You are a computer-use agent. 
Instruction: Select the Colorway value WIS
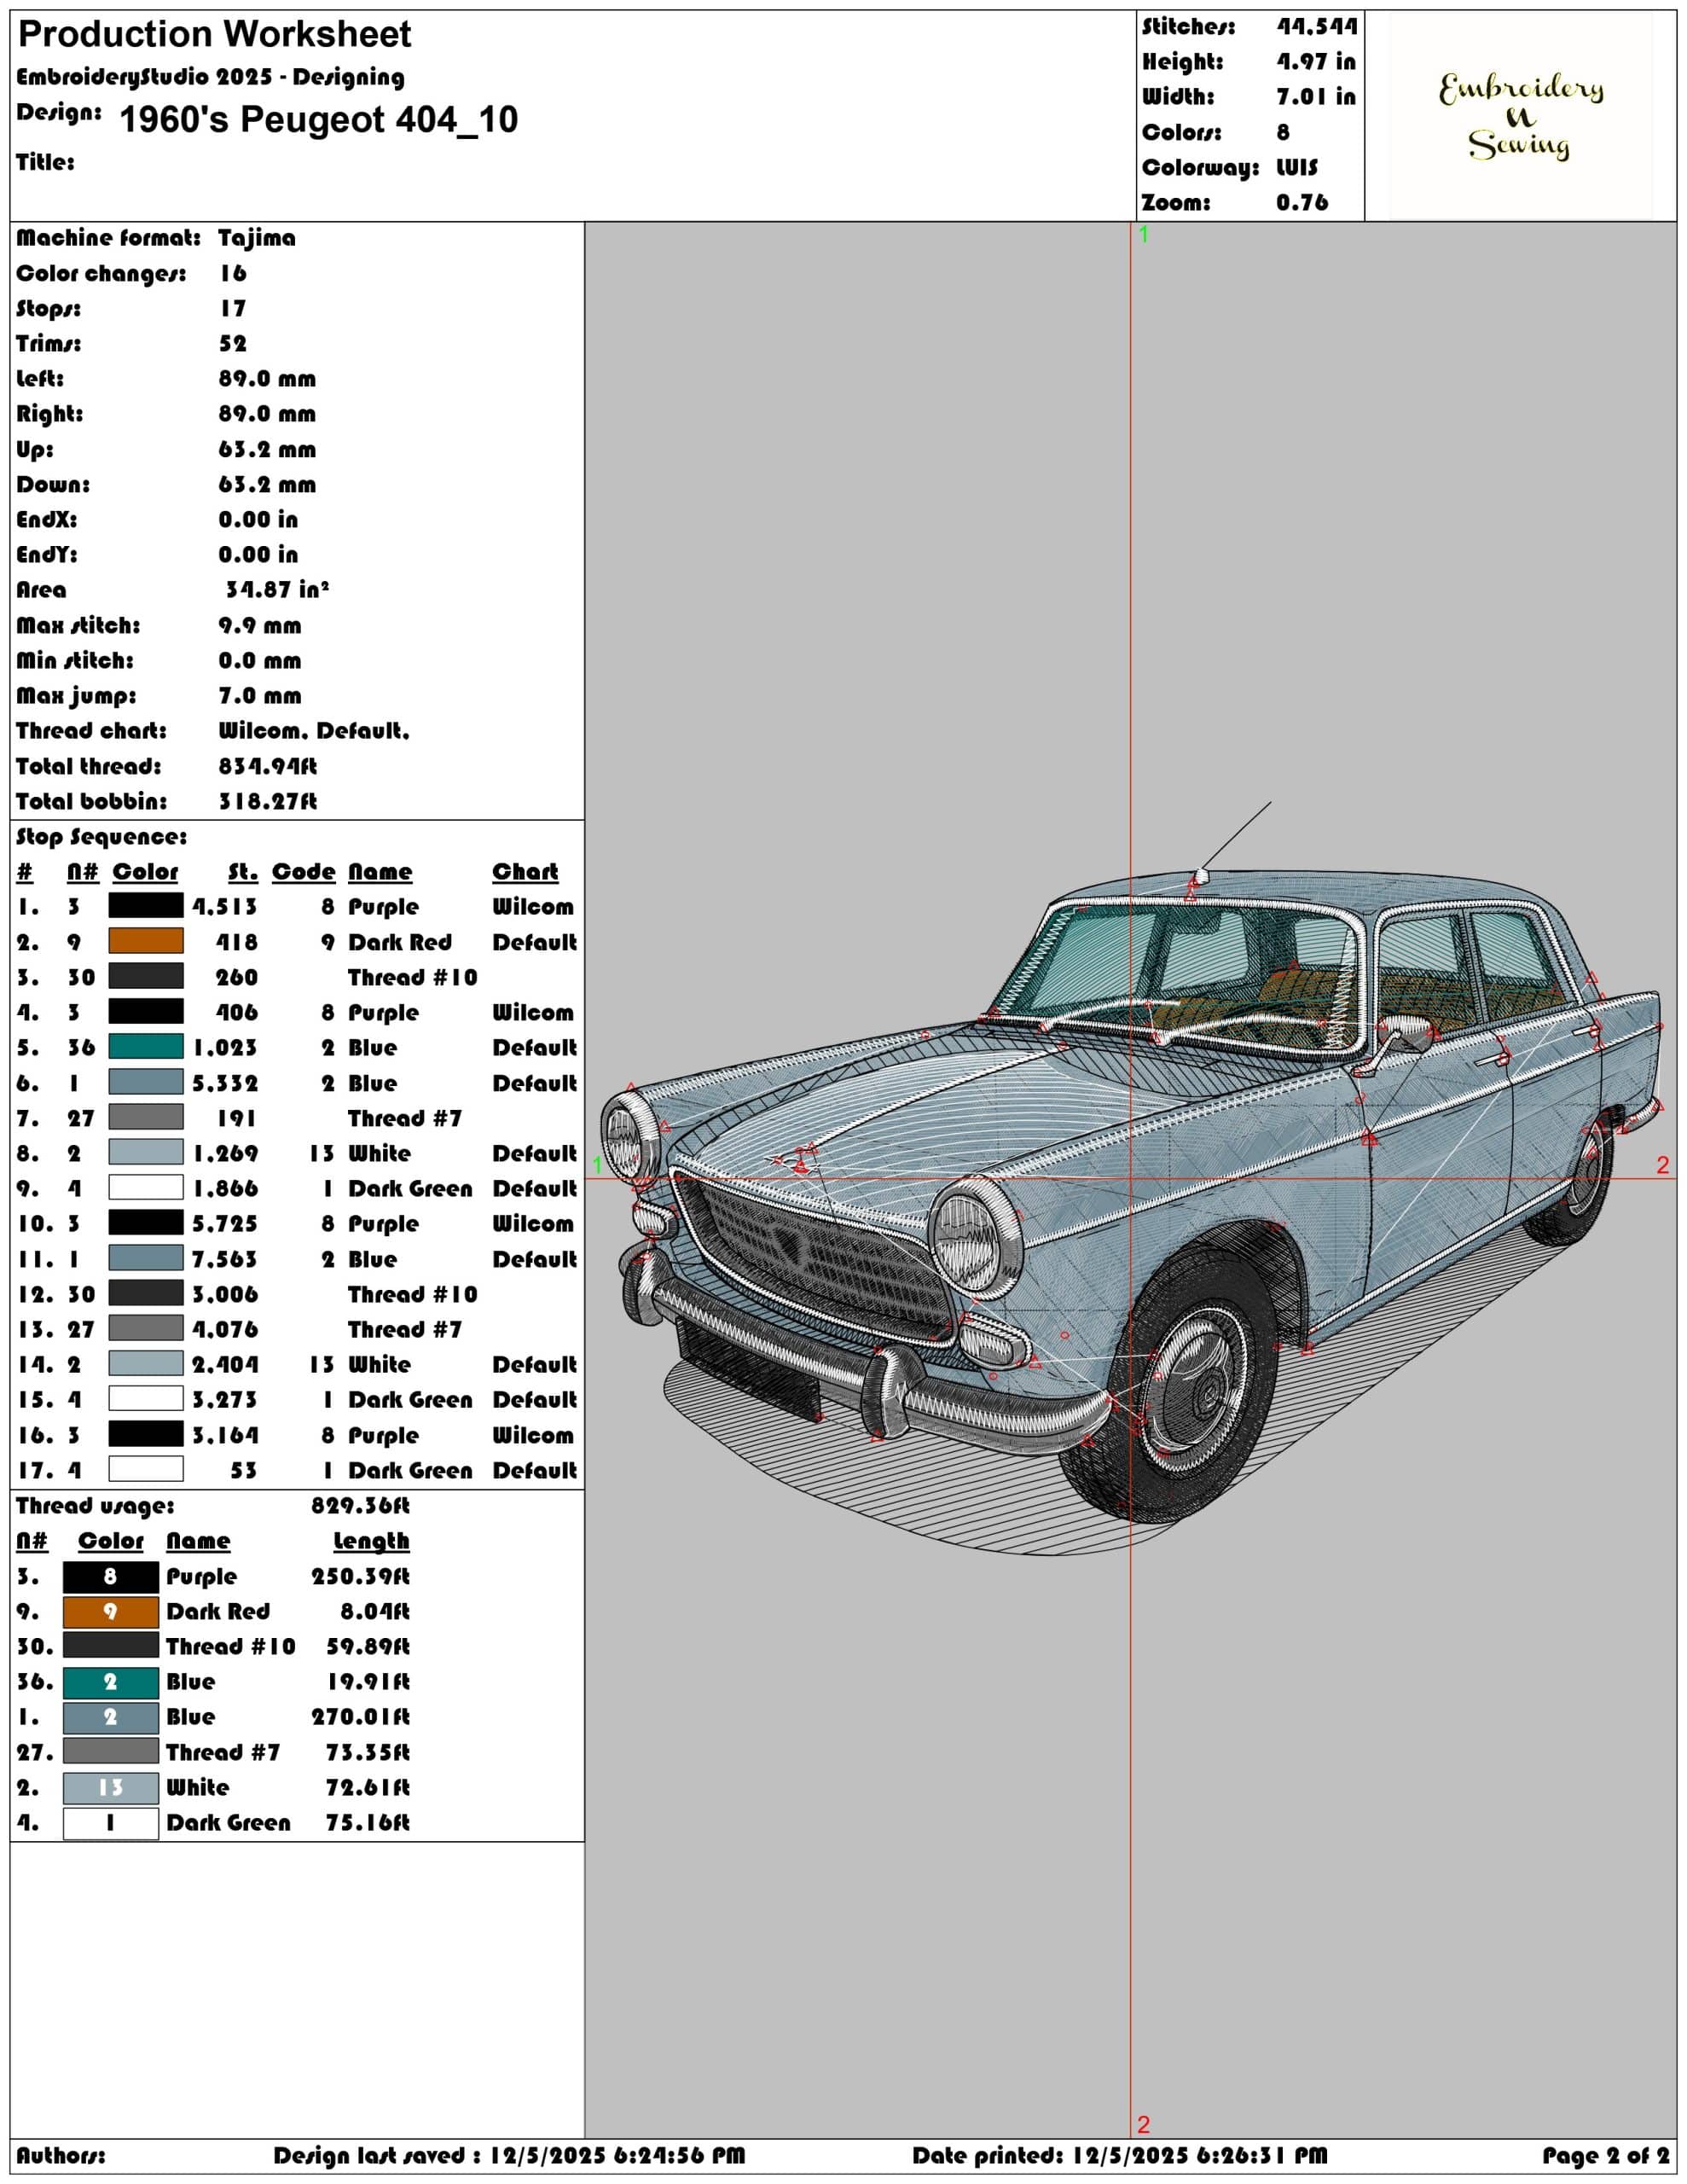click(x=1297, y=167)
